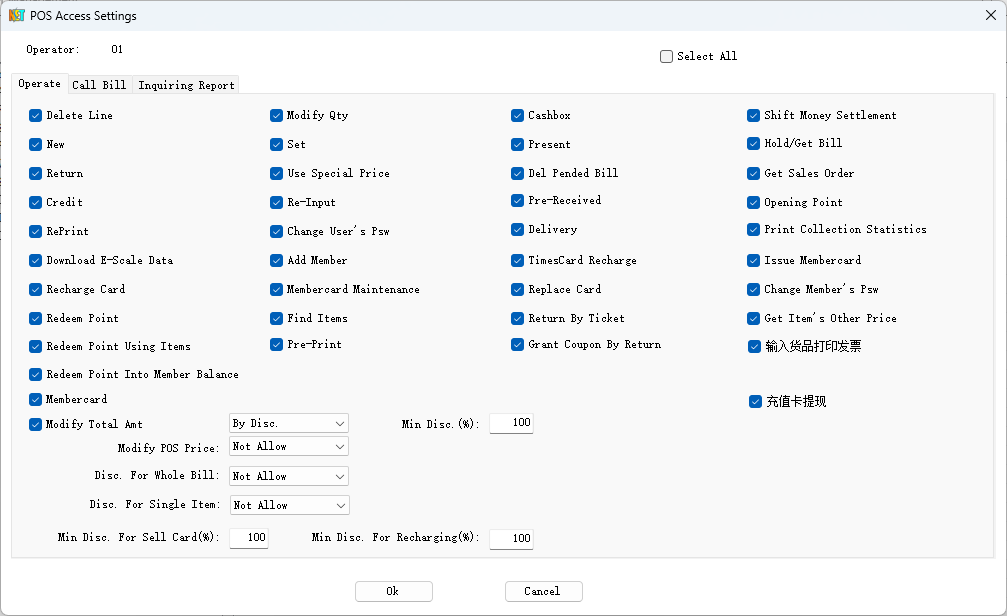Open the Inquiring Report tab
The height and width of the screenshot is (616, 1007).
(x=186, y=85)
